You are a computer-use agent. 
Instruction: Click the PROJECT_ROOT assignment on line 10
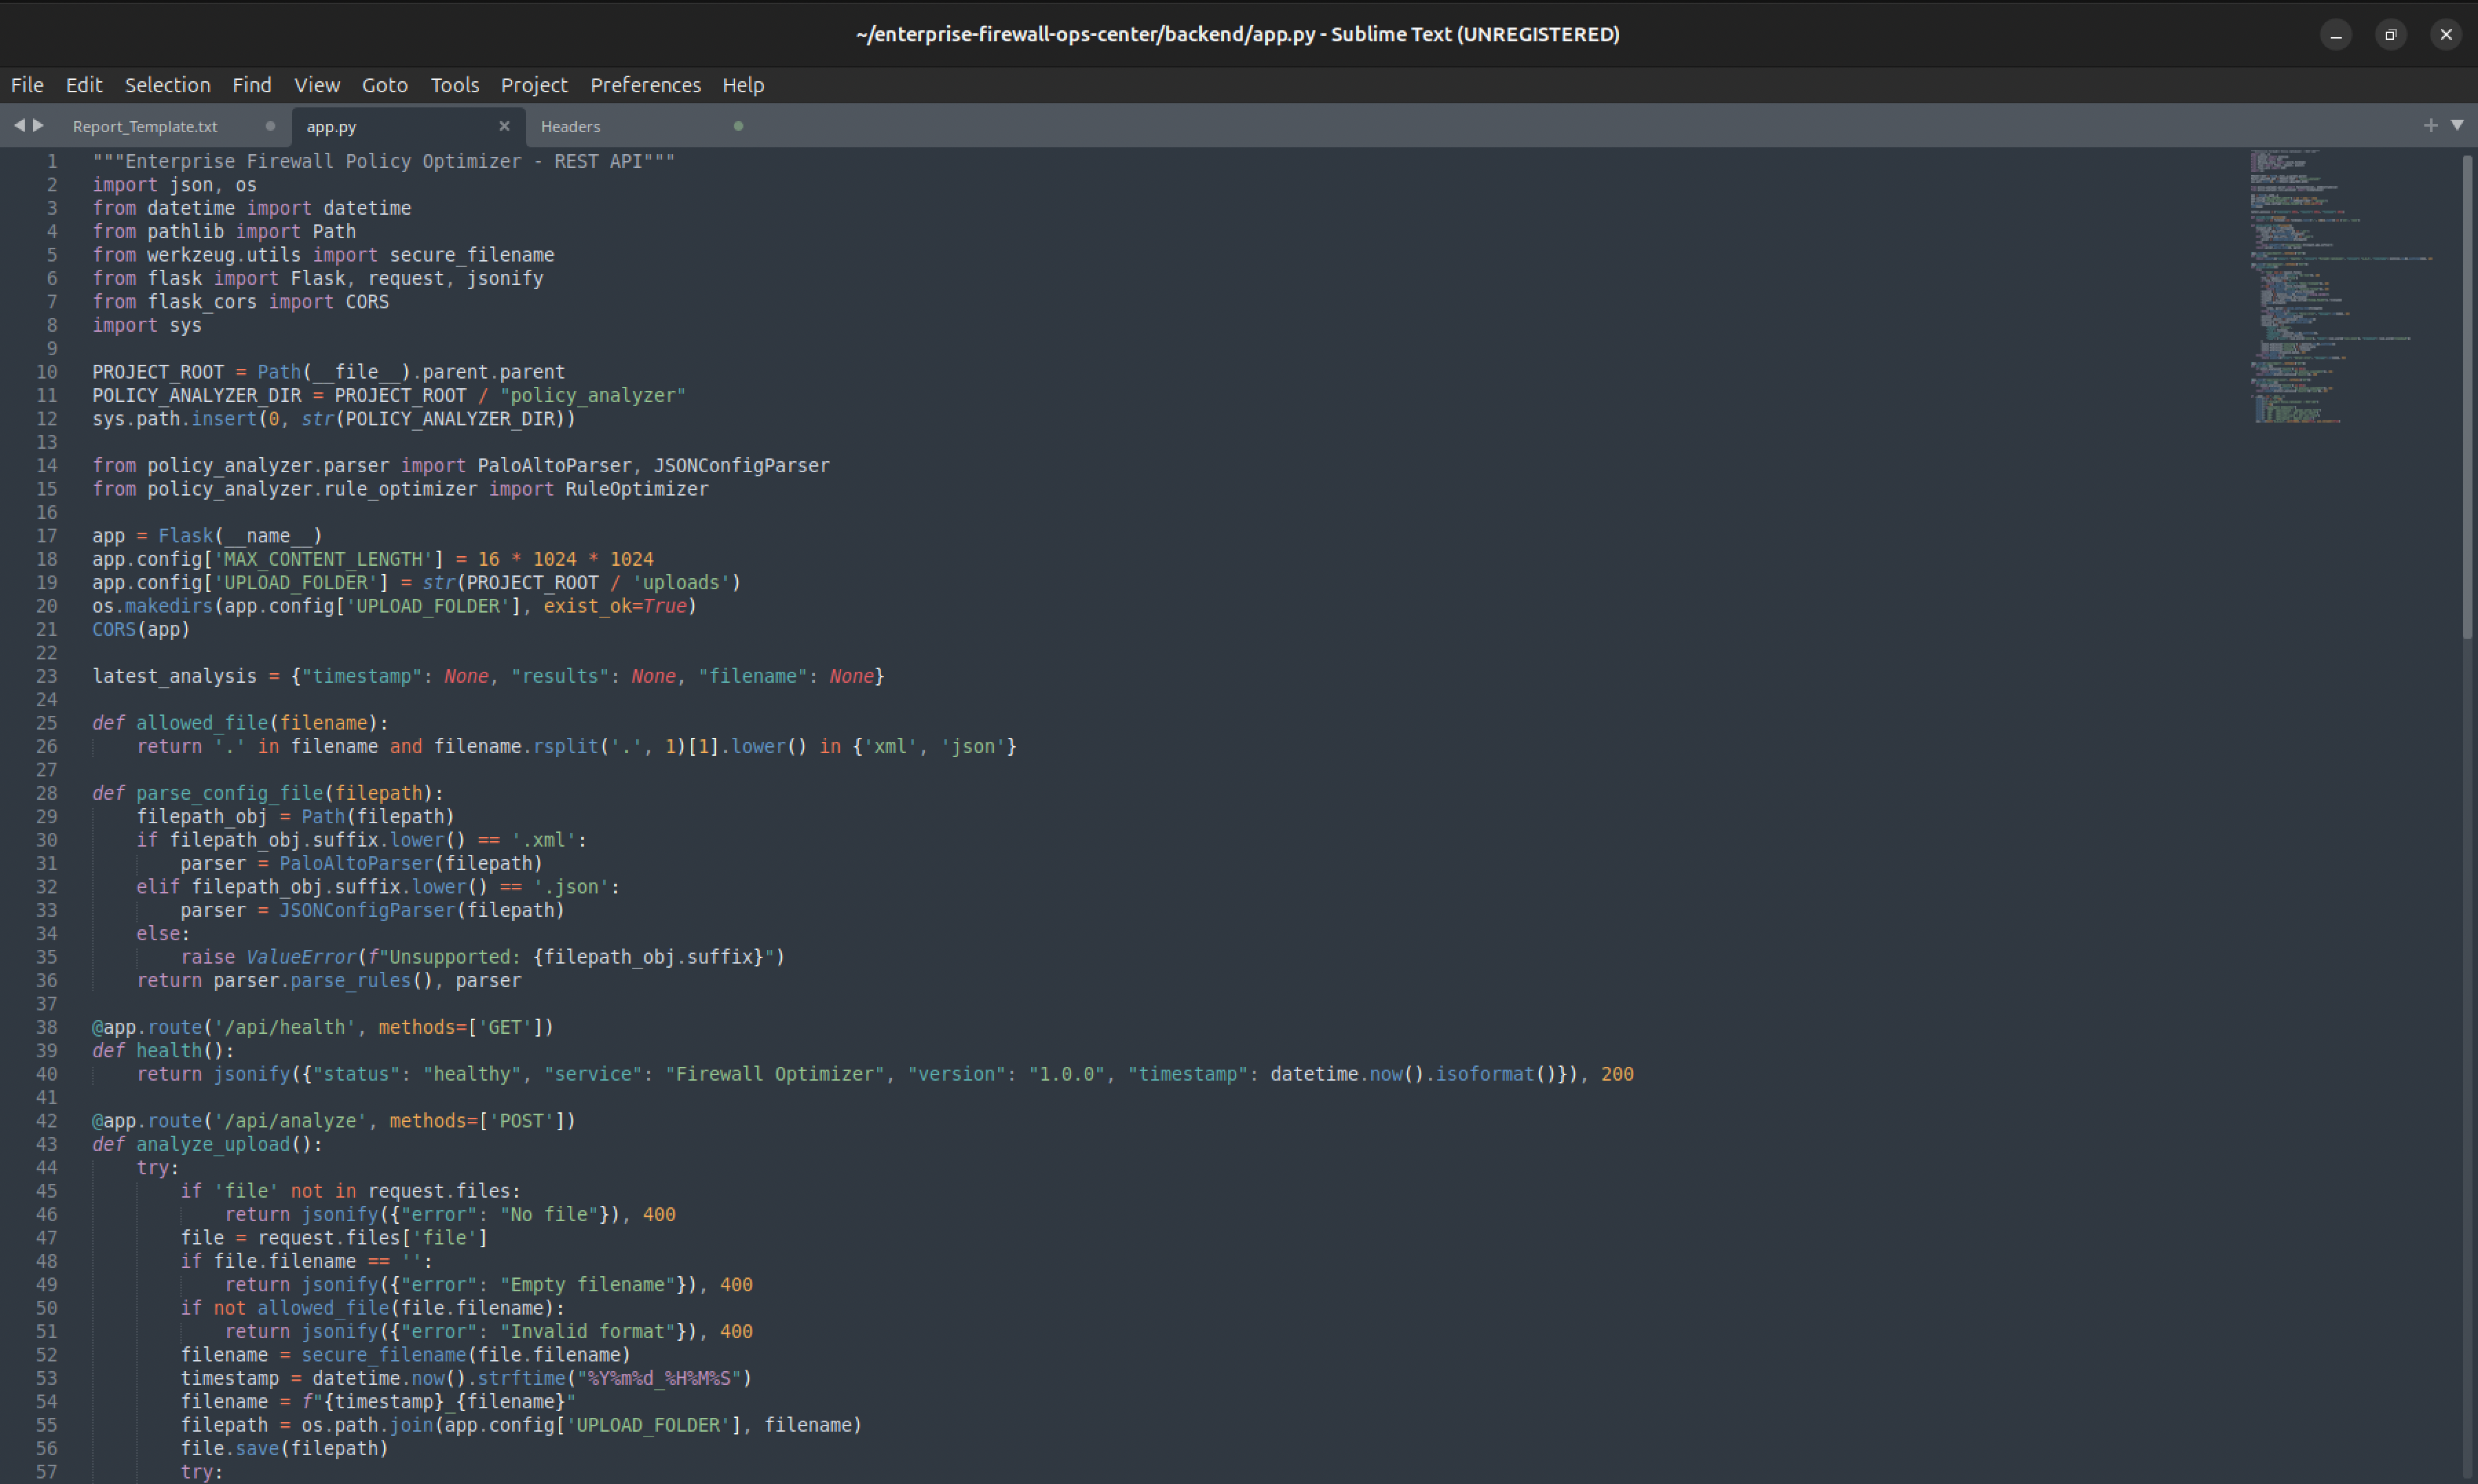(x=329, y=372)
